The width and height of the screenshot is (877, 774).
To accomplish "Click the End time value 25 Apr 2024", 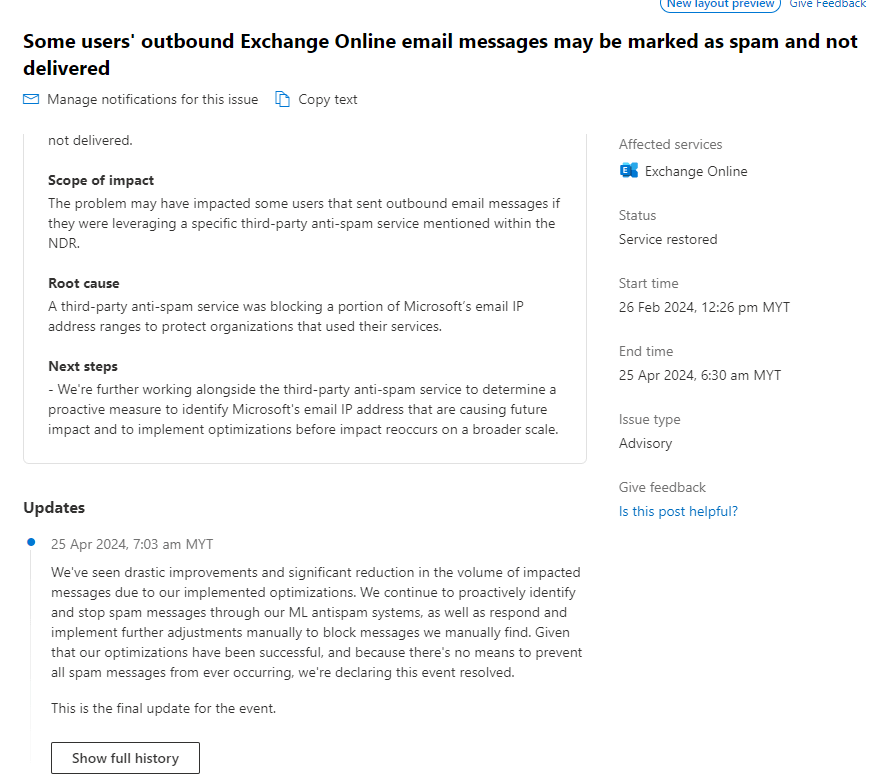I will click(700, 375).
